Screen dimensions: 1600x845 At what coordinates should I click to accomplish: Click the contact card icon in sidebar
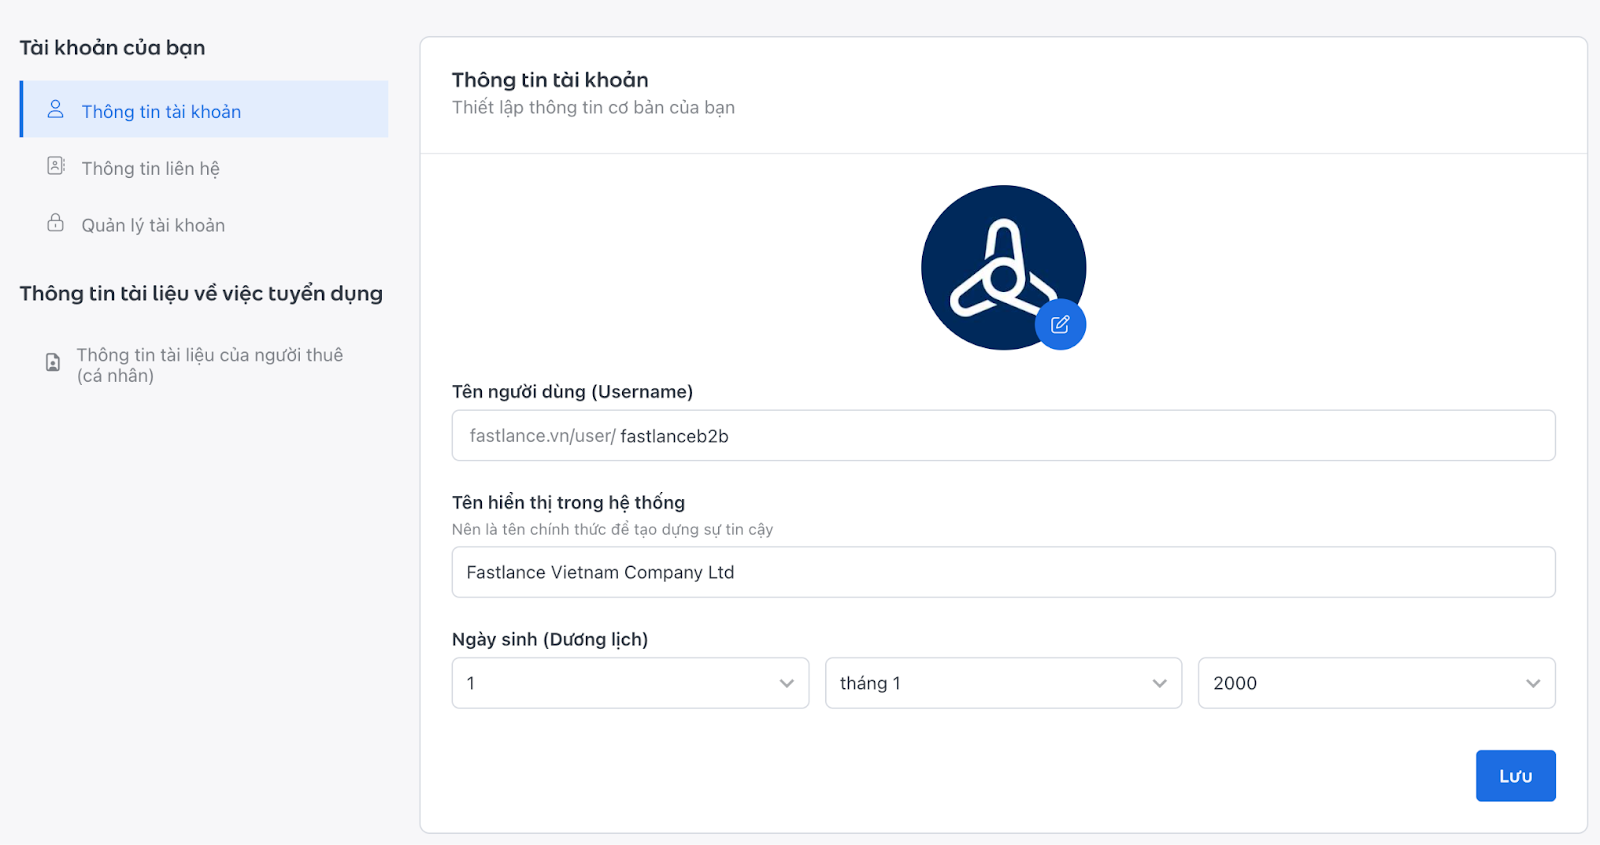56,166
